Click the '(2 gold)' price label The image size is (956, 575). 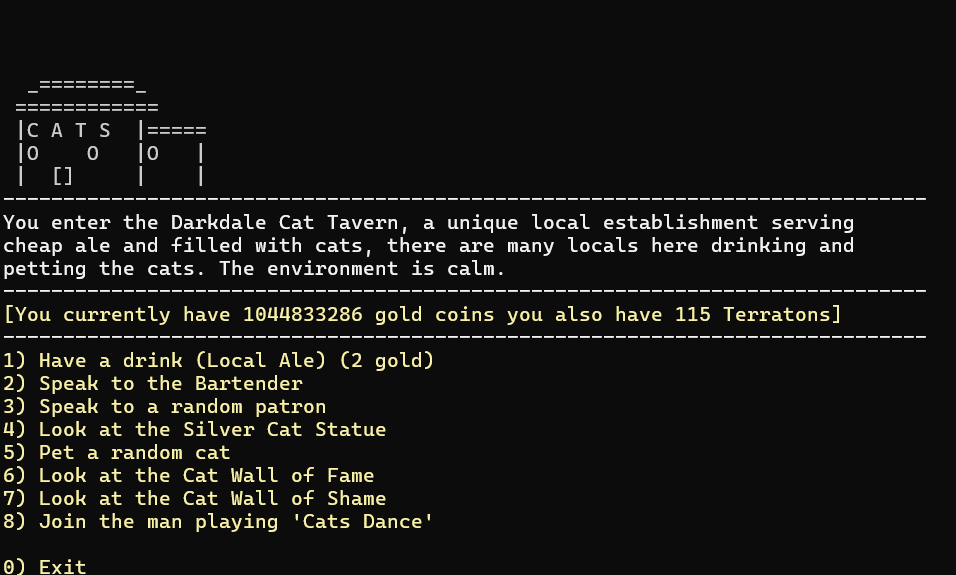click(387, 360)
